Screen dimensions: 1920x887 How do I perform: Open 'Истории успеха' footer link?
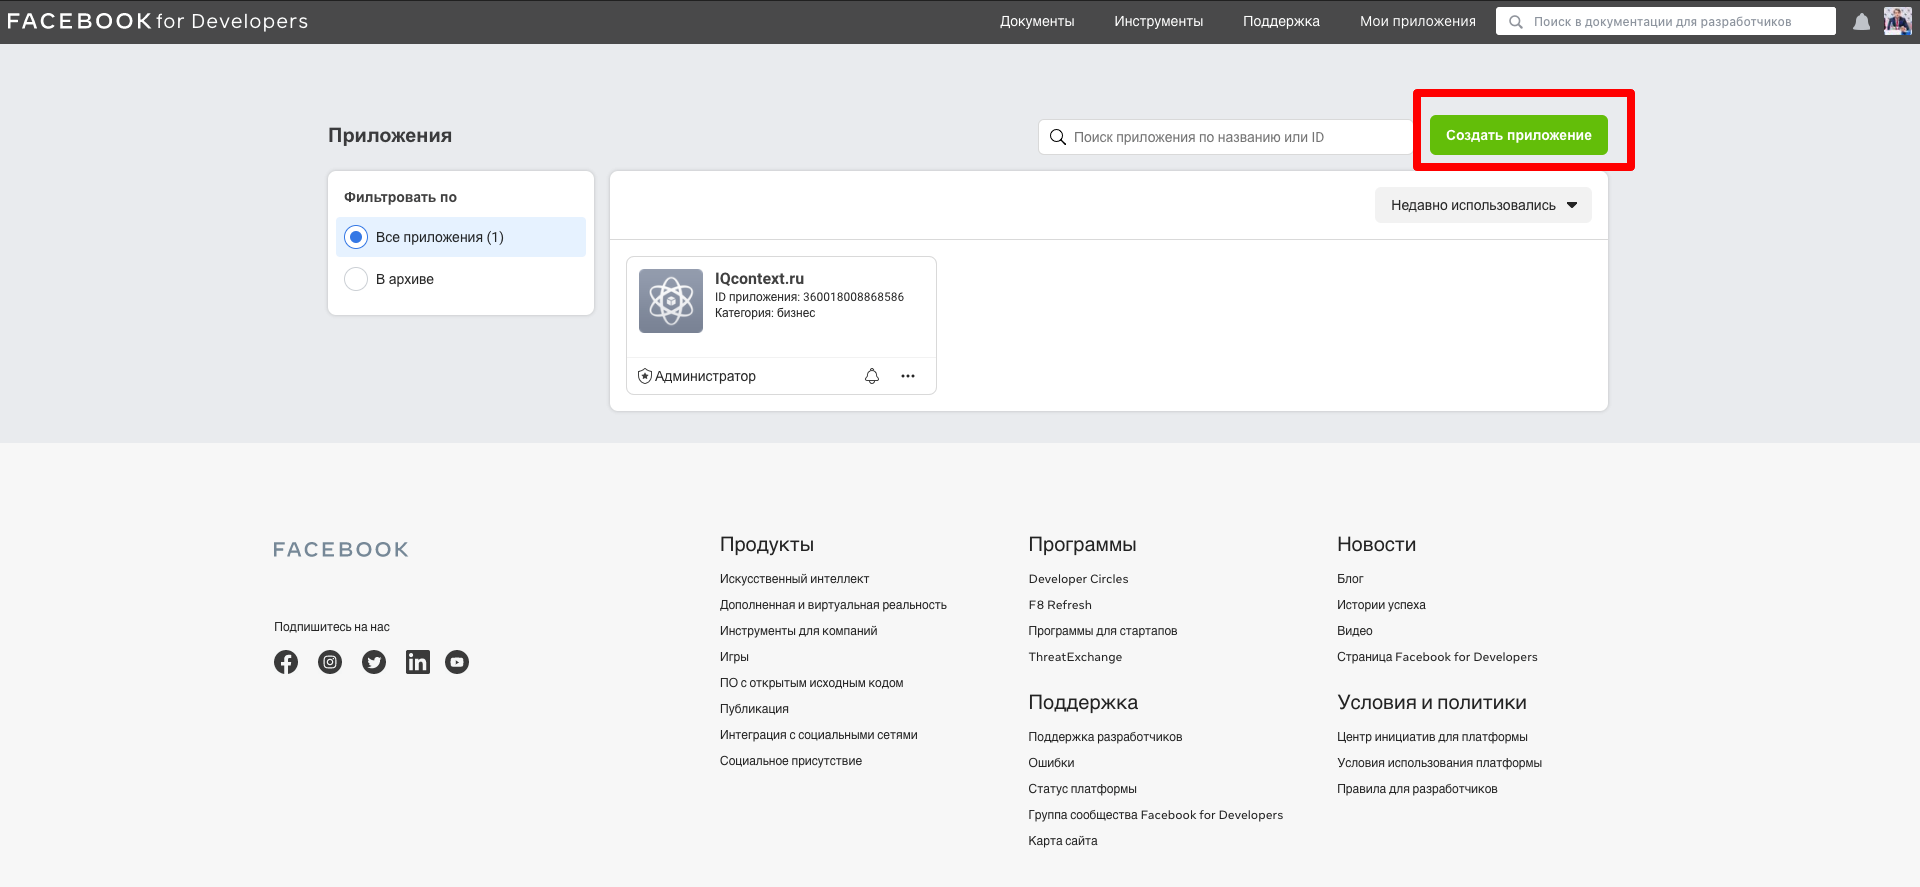[1381, 605]
